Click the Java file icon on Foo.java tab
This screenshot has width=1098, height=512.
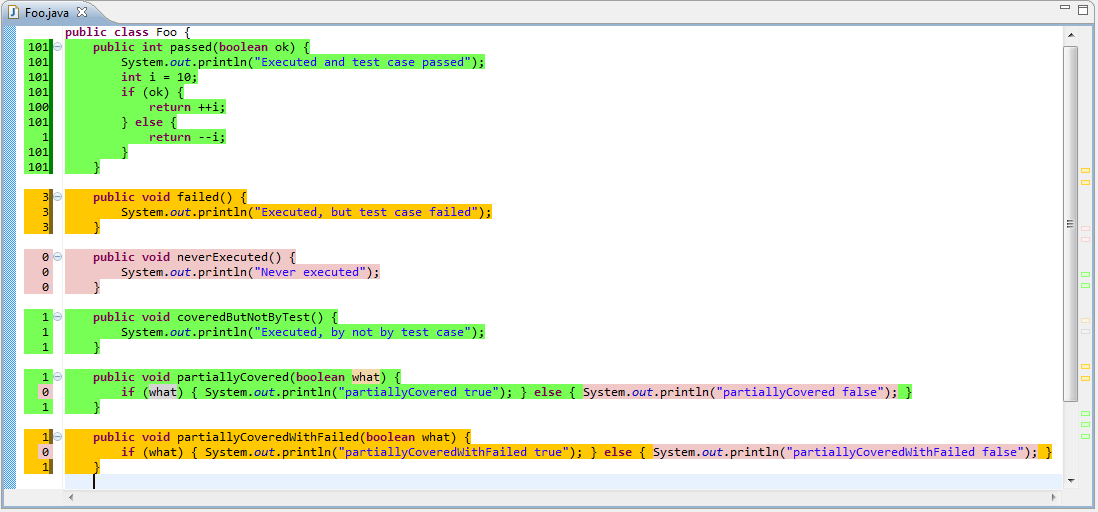[x=14, y=11]
